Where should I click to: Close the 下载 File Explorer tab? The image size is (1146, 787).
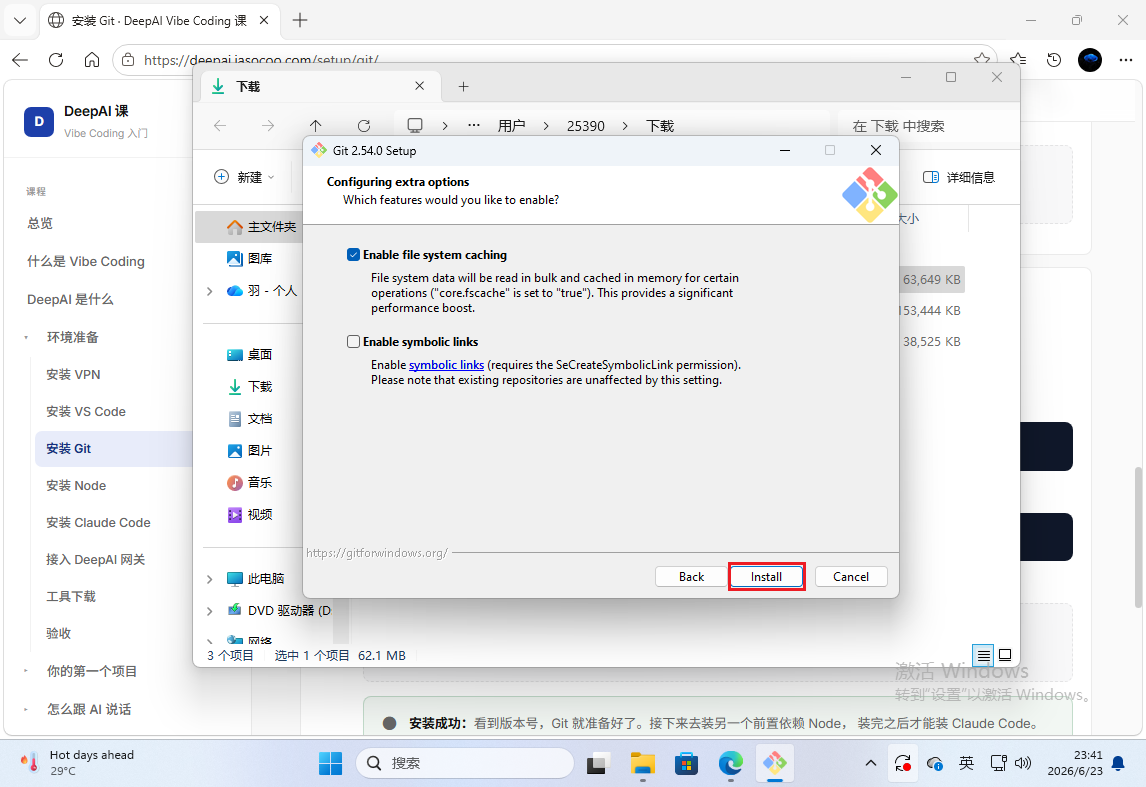click(x=420, y=86)
